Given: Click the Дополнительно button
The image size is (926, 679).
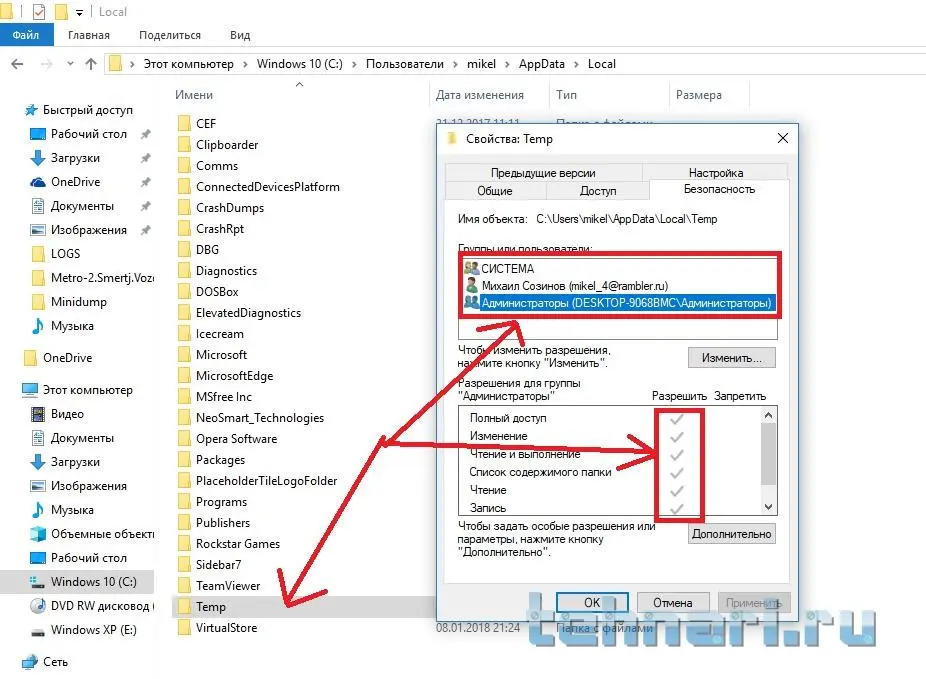Looking at the screenshot, I should [x=731, y=534].
